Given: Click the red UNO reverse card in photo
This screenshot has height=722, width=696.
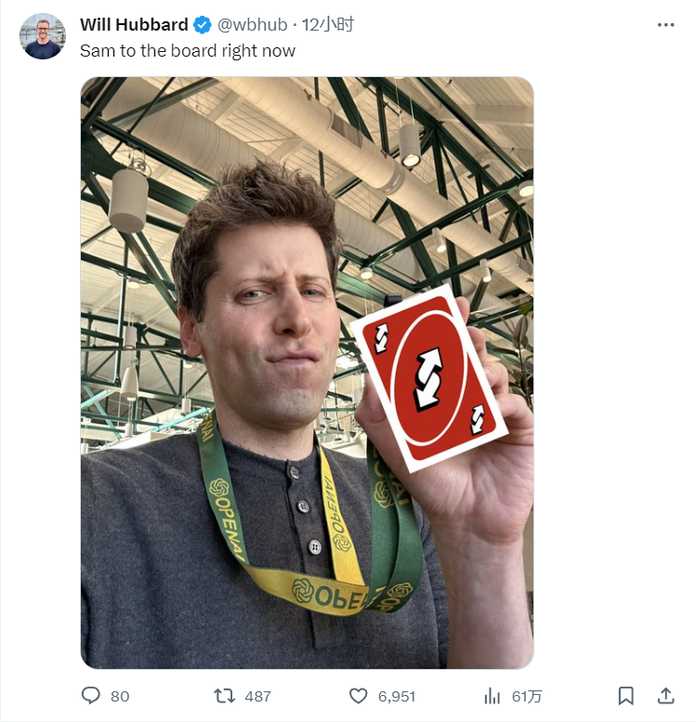Looking at the screenshot, I should pos(429,378).
